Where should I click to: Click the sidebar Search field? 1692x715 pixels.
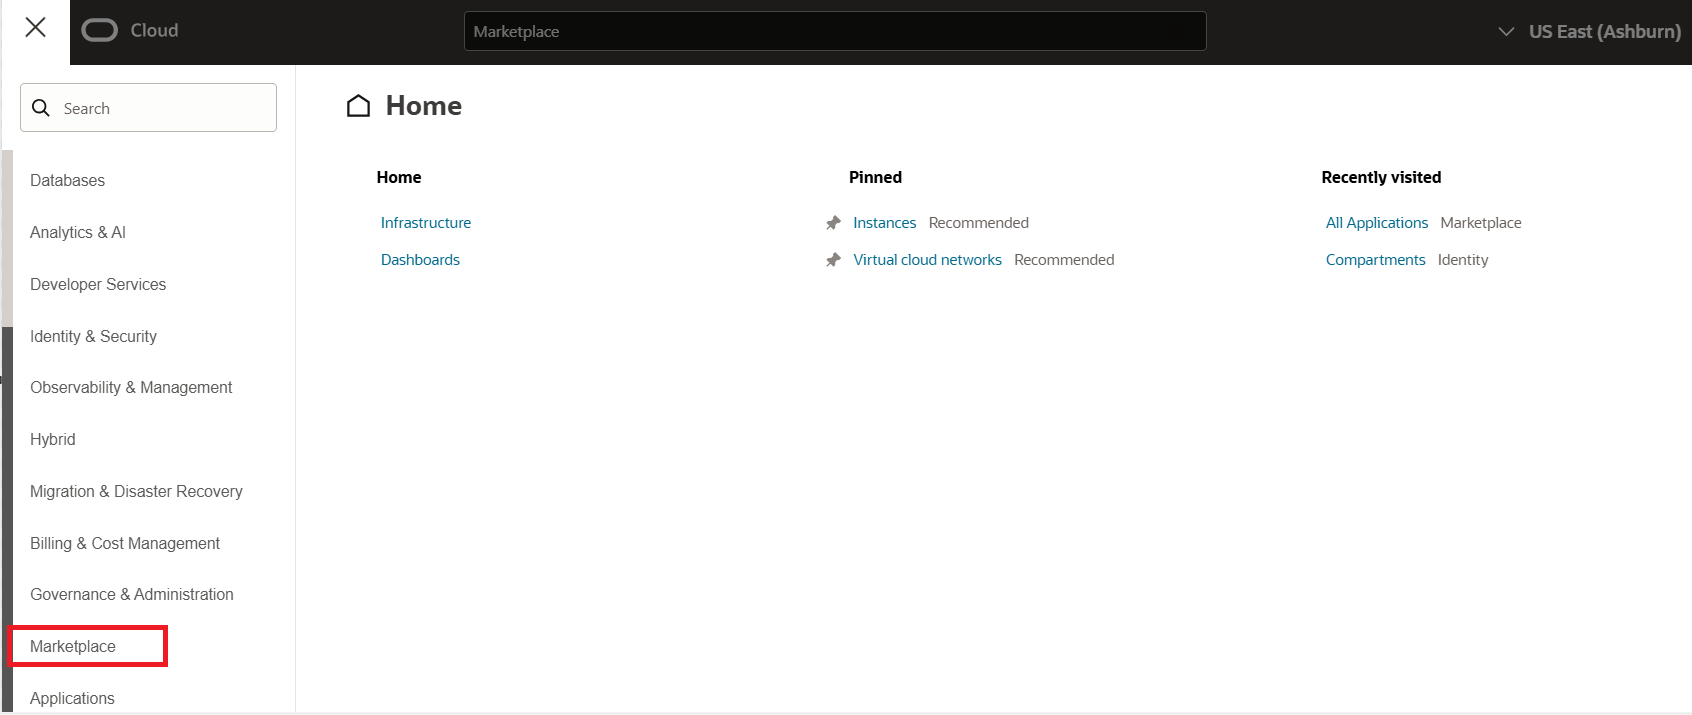pyautogui.click(x=148, y=107)
